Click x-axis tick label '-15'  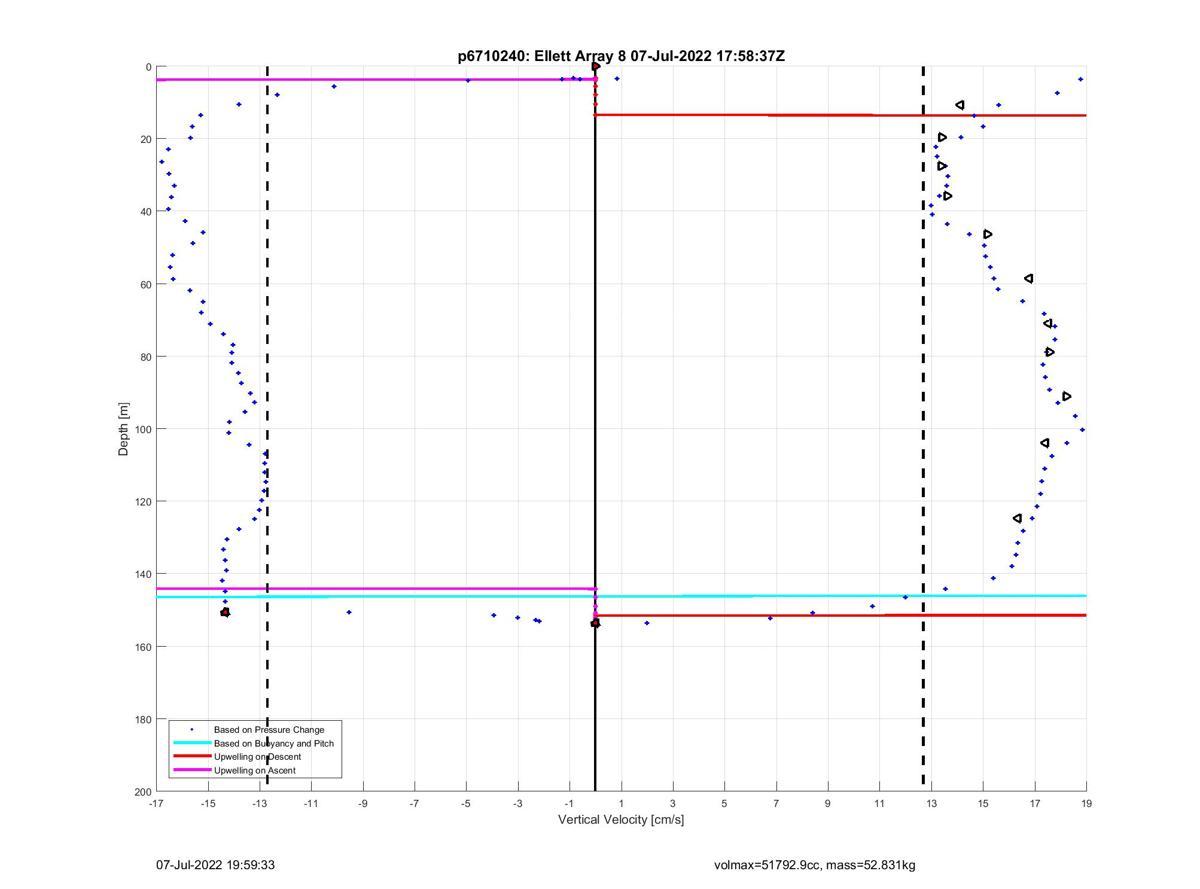[x=208, y=804]
